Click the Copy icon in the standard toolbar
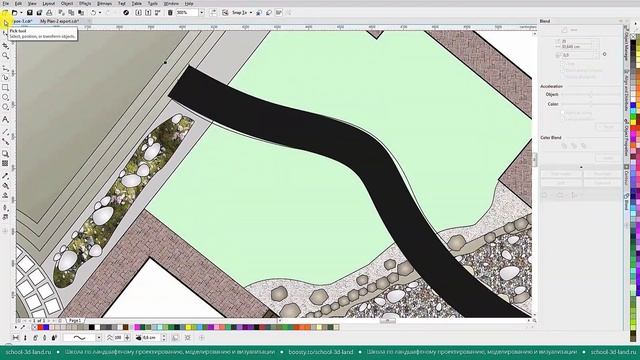 71,13
